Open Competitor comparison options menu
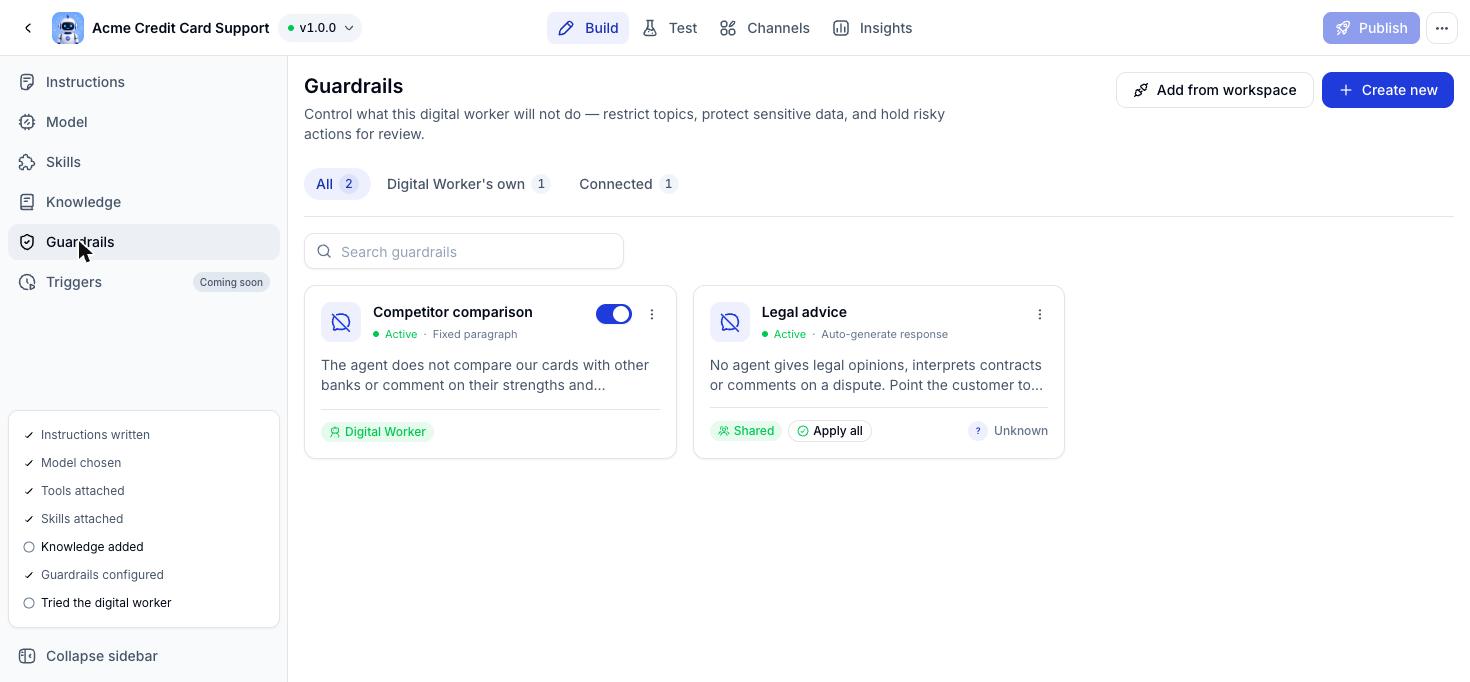This screenshot has width=1470, height=682. 652,314
